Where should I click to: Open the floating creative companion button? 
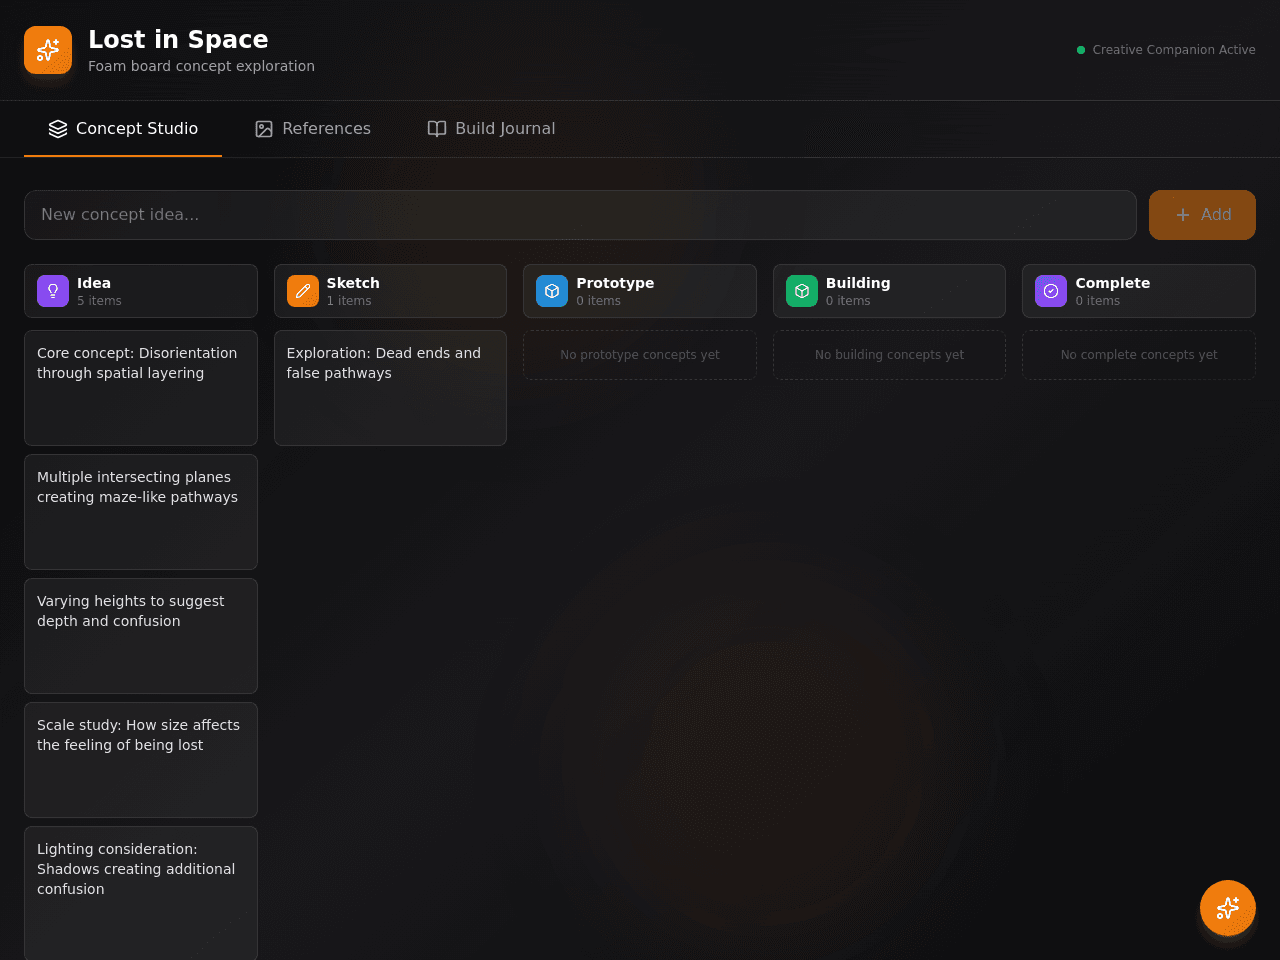(1228, 908)
